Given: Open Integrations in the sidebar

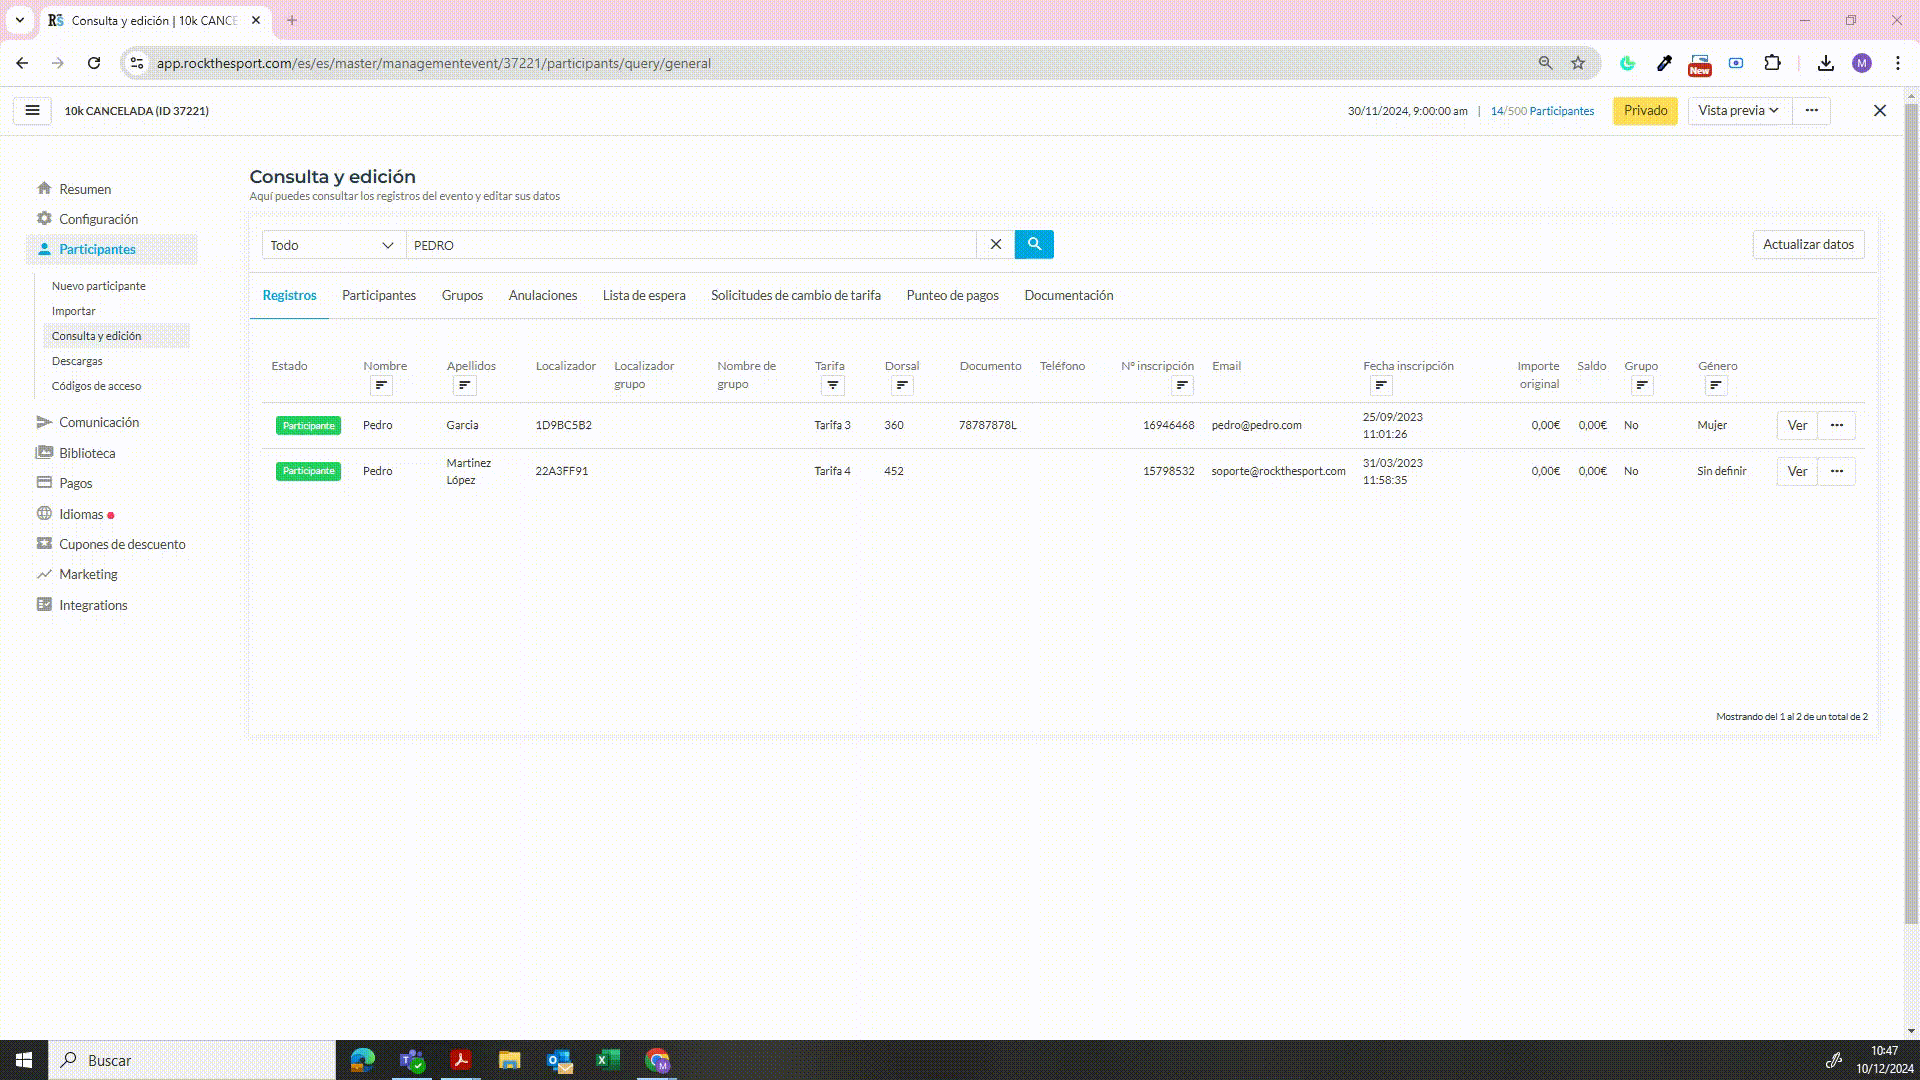Looking at the screenshot, I should [93, 605].
